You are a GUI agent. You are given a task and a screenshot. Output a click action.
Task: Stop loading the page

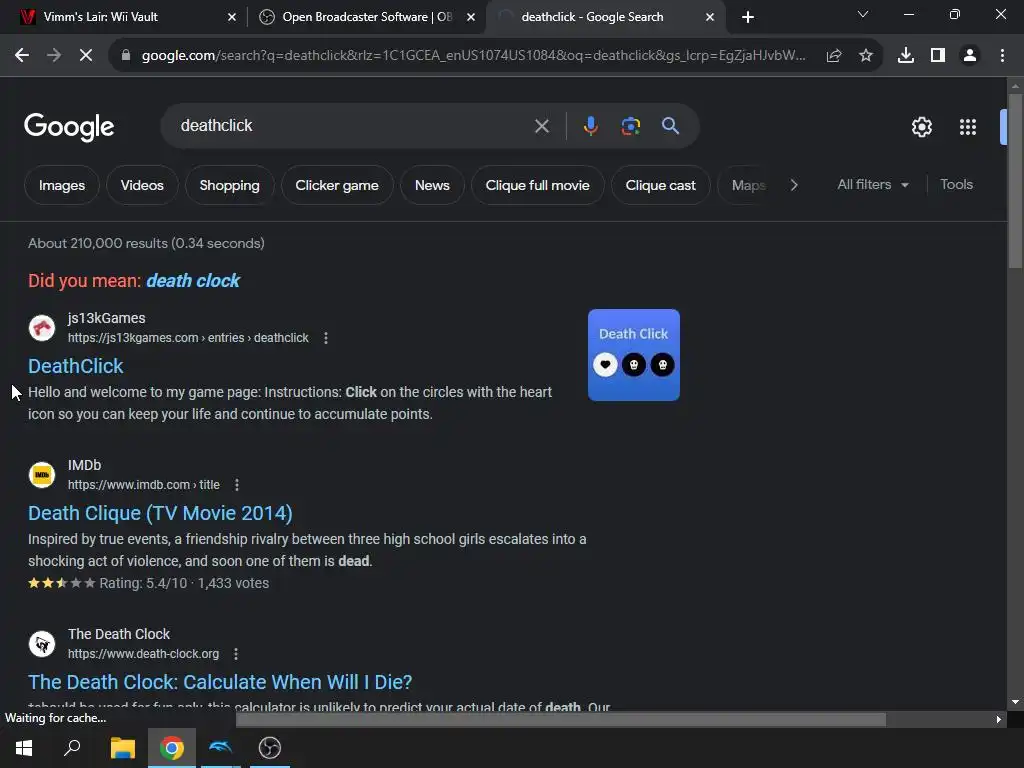pos(86,56)
